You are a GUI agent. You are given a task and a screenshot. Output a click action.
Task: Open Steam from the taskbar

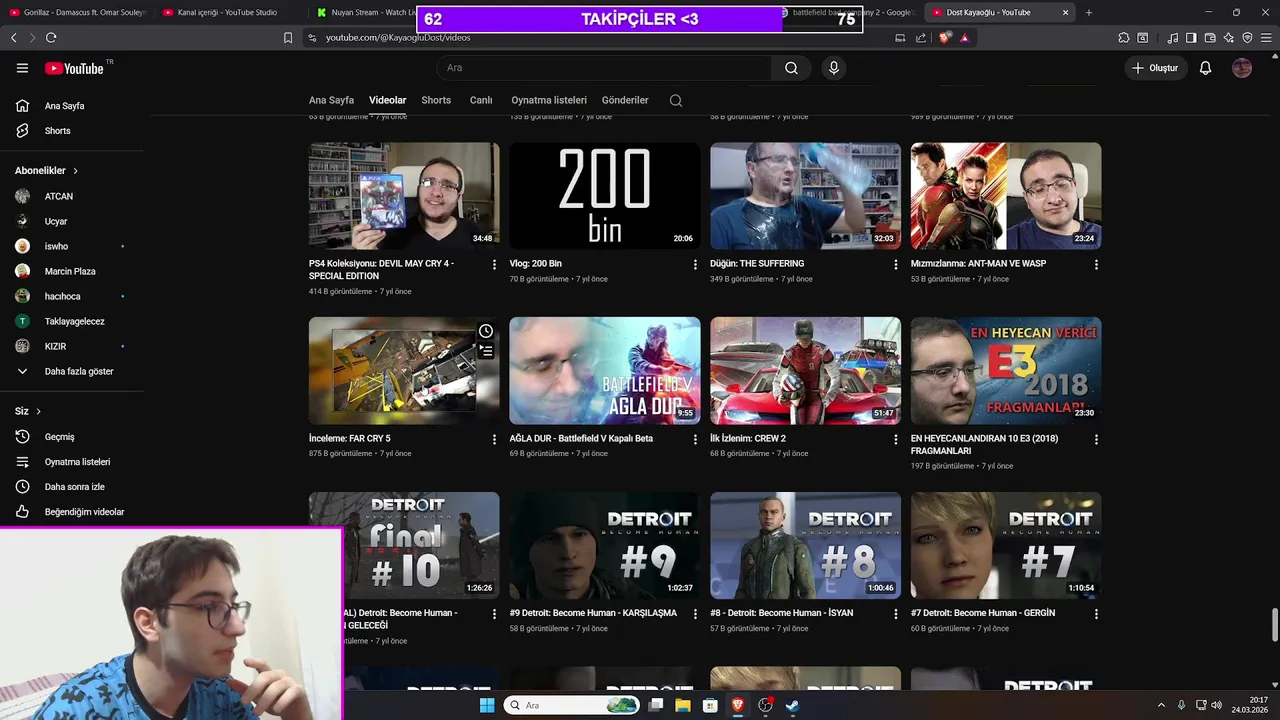(x=791, y=705)
